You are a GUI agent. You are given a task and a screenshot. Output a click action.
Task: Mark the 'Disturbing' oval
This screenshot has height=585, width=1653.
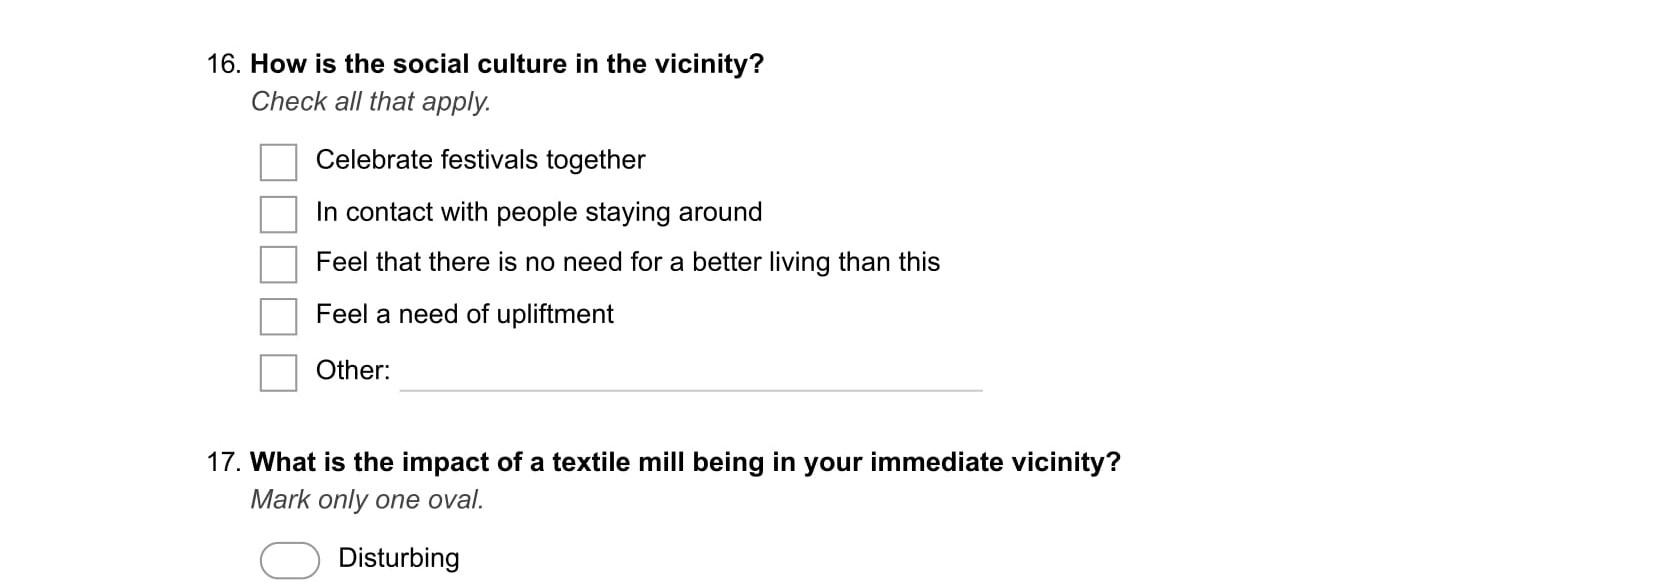pyautogui.click(x=290, y=561)
